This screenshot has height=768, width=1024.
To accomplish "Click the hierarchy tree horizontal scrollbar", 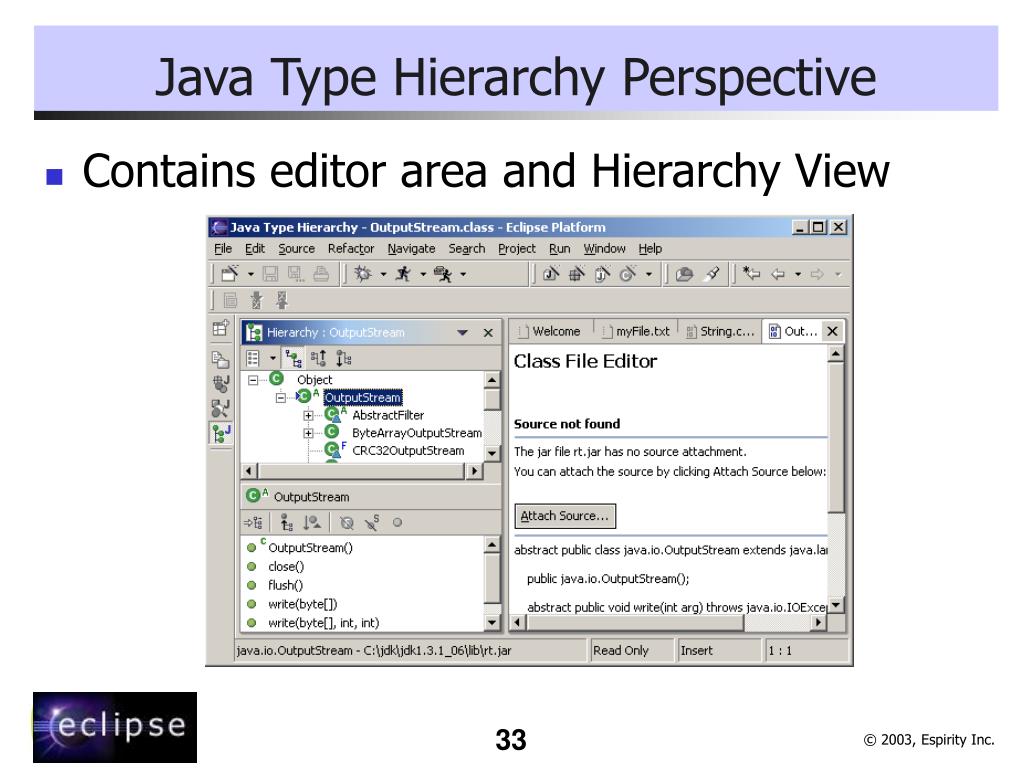I will 363,471.
